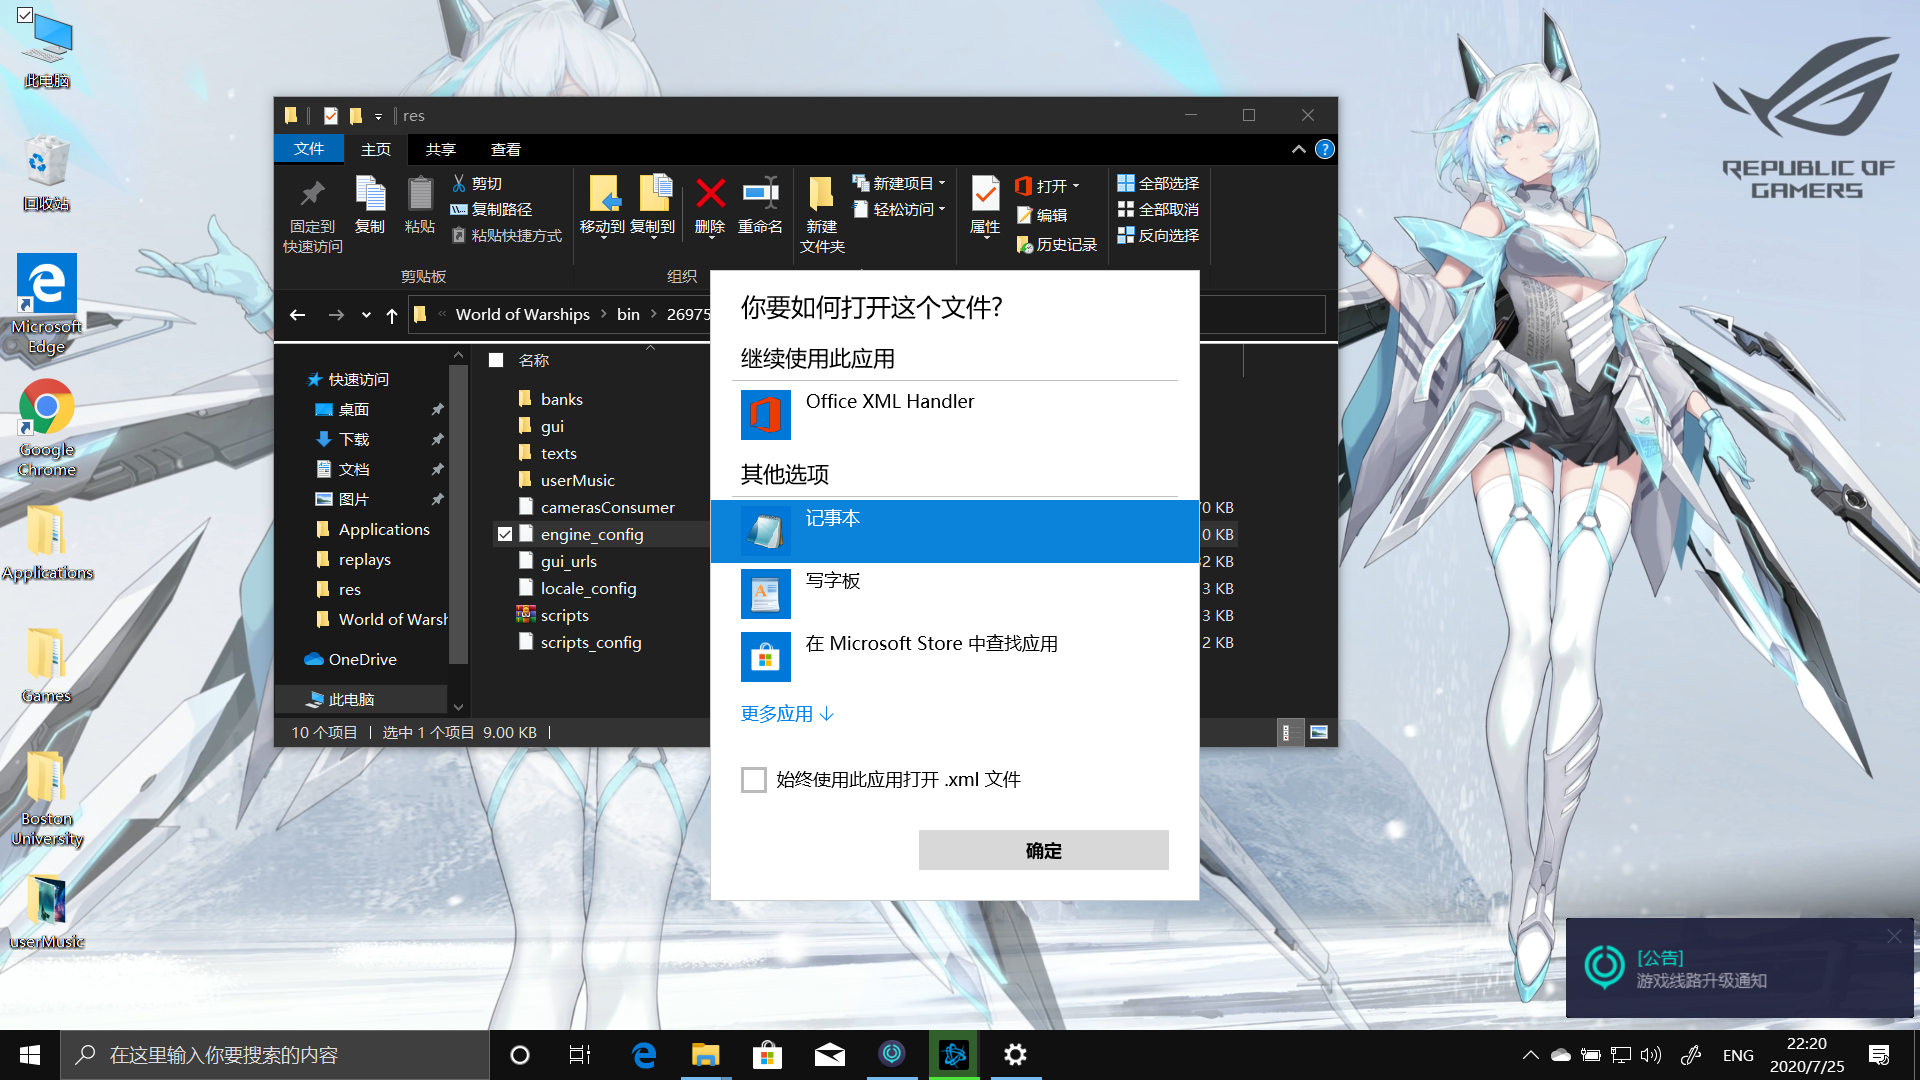Screen dimensions: 1920x1080
Task: Open OneDrive in navigation pane
Action: click(362, 660)
